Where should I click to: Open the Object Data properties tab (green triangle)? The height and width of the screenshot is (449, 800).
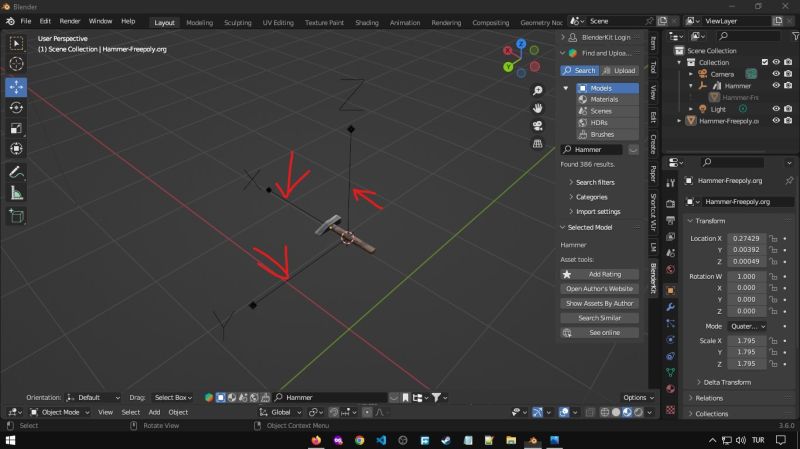click(670, 372)
